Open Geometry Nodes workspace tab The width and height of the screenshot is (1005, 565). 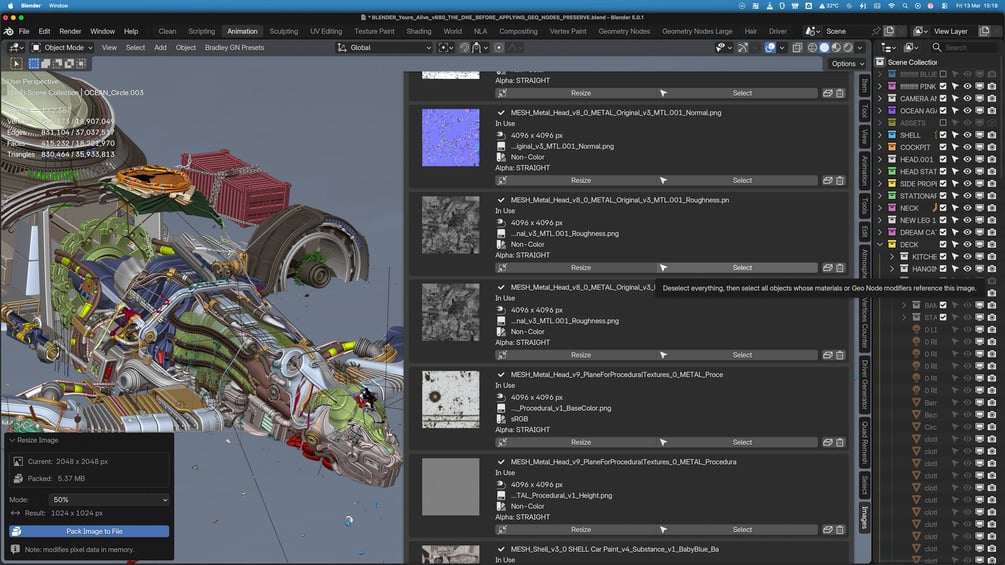click(624, 31)
